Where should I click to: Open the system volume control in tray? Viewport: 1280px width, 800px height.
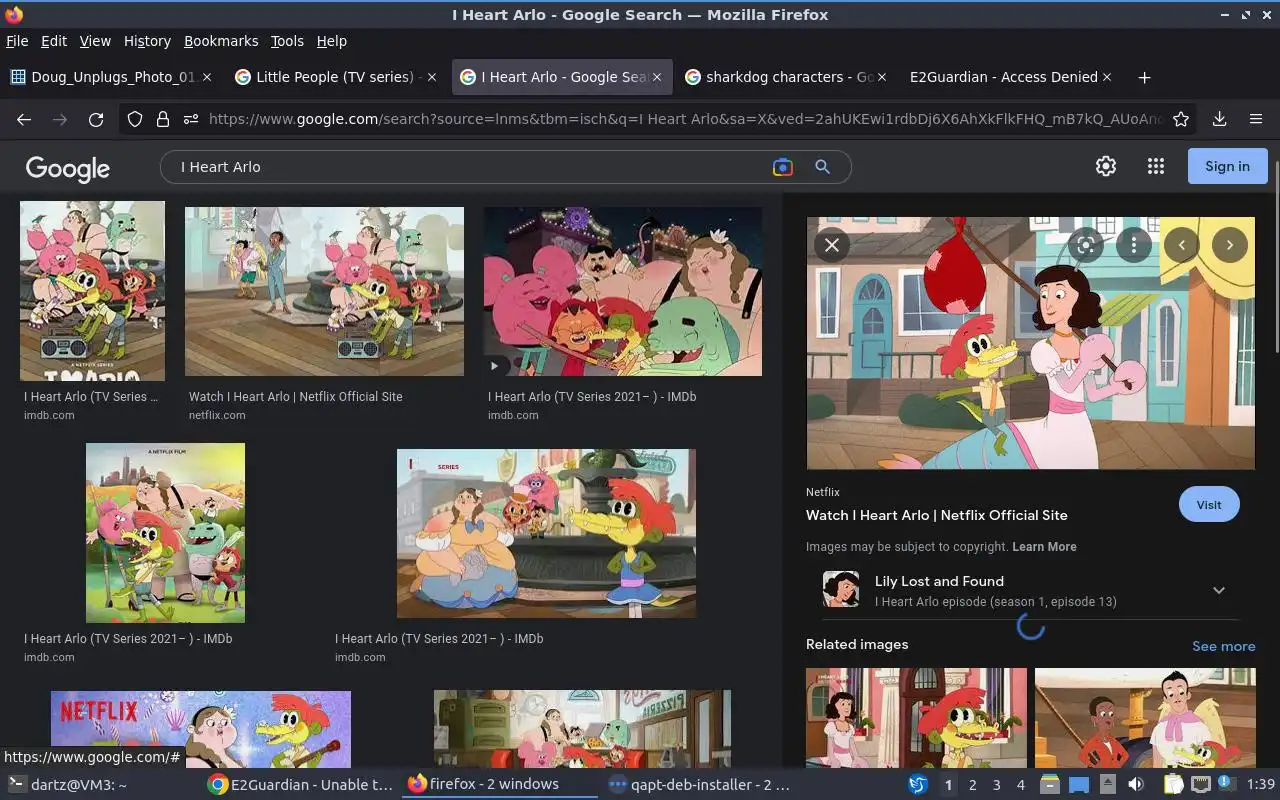pos(1136,784)
